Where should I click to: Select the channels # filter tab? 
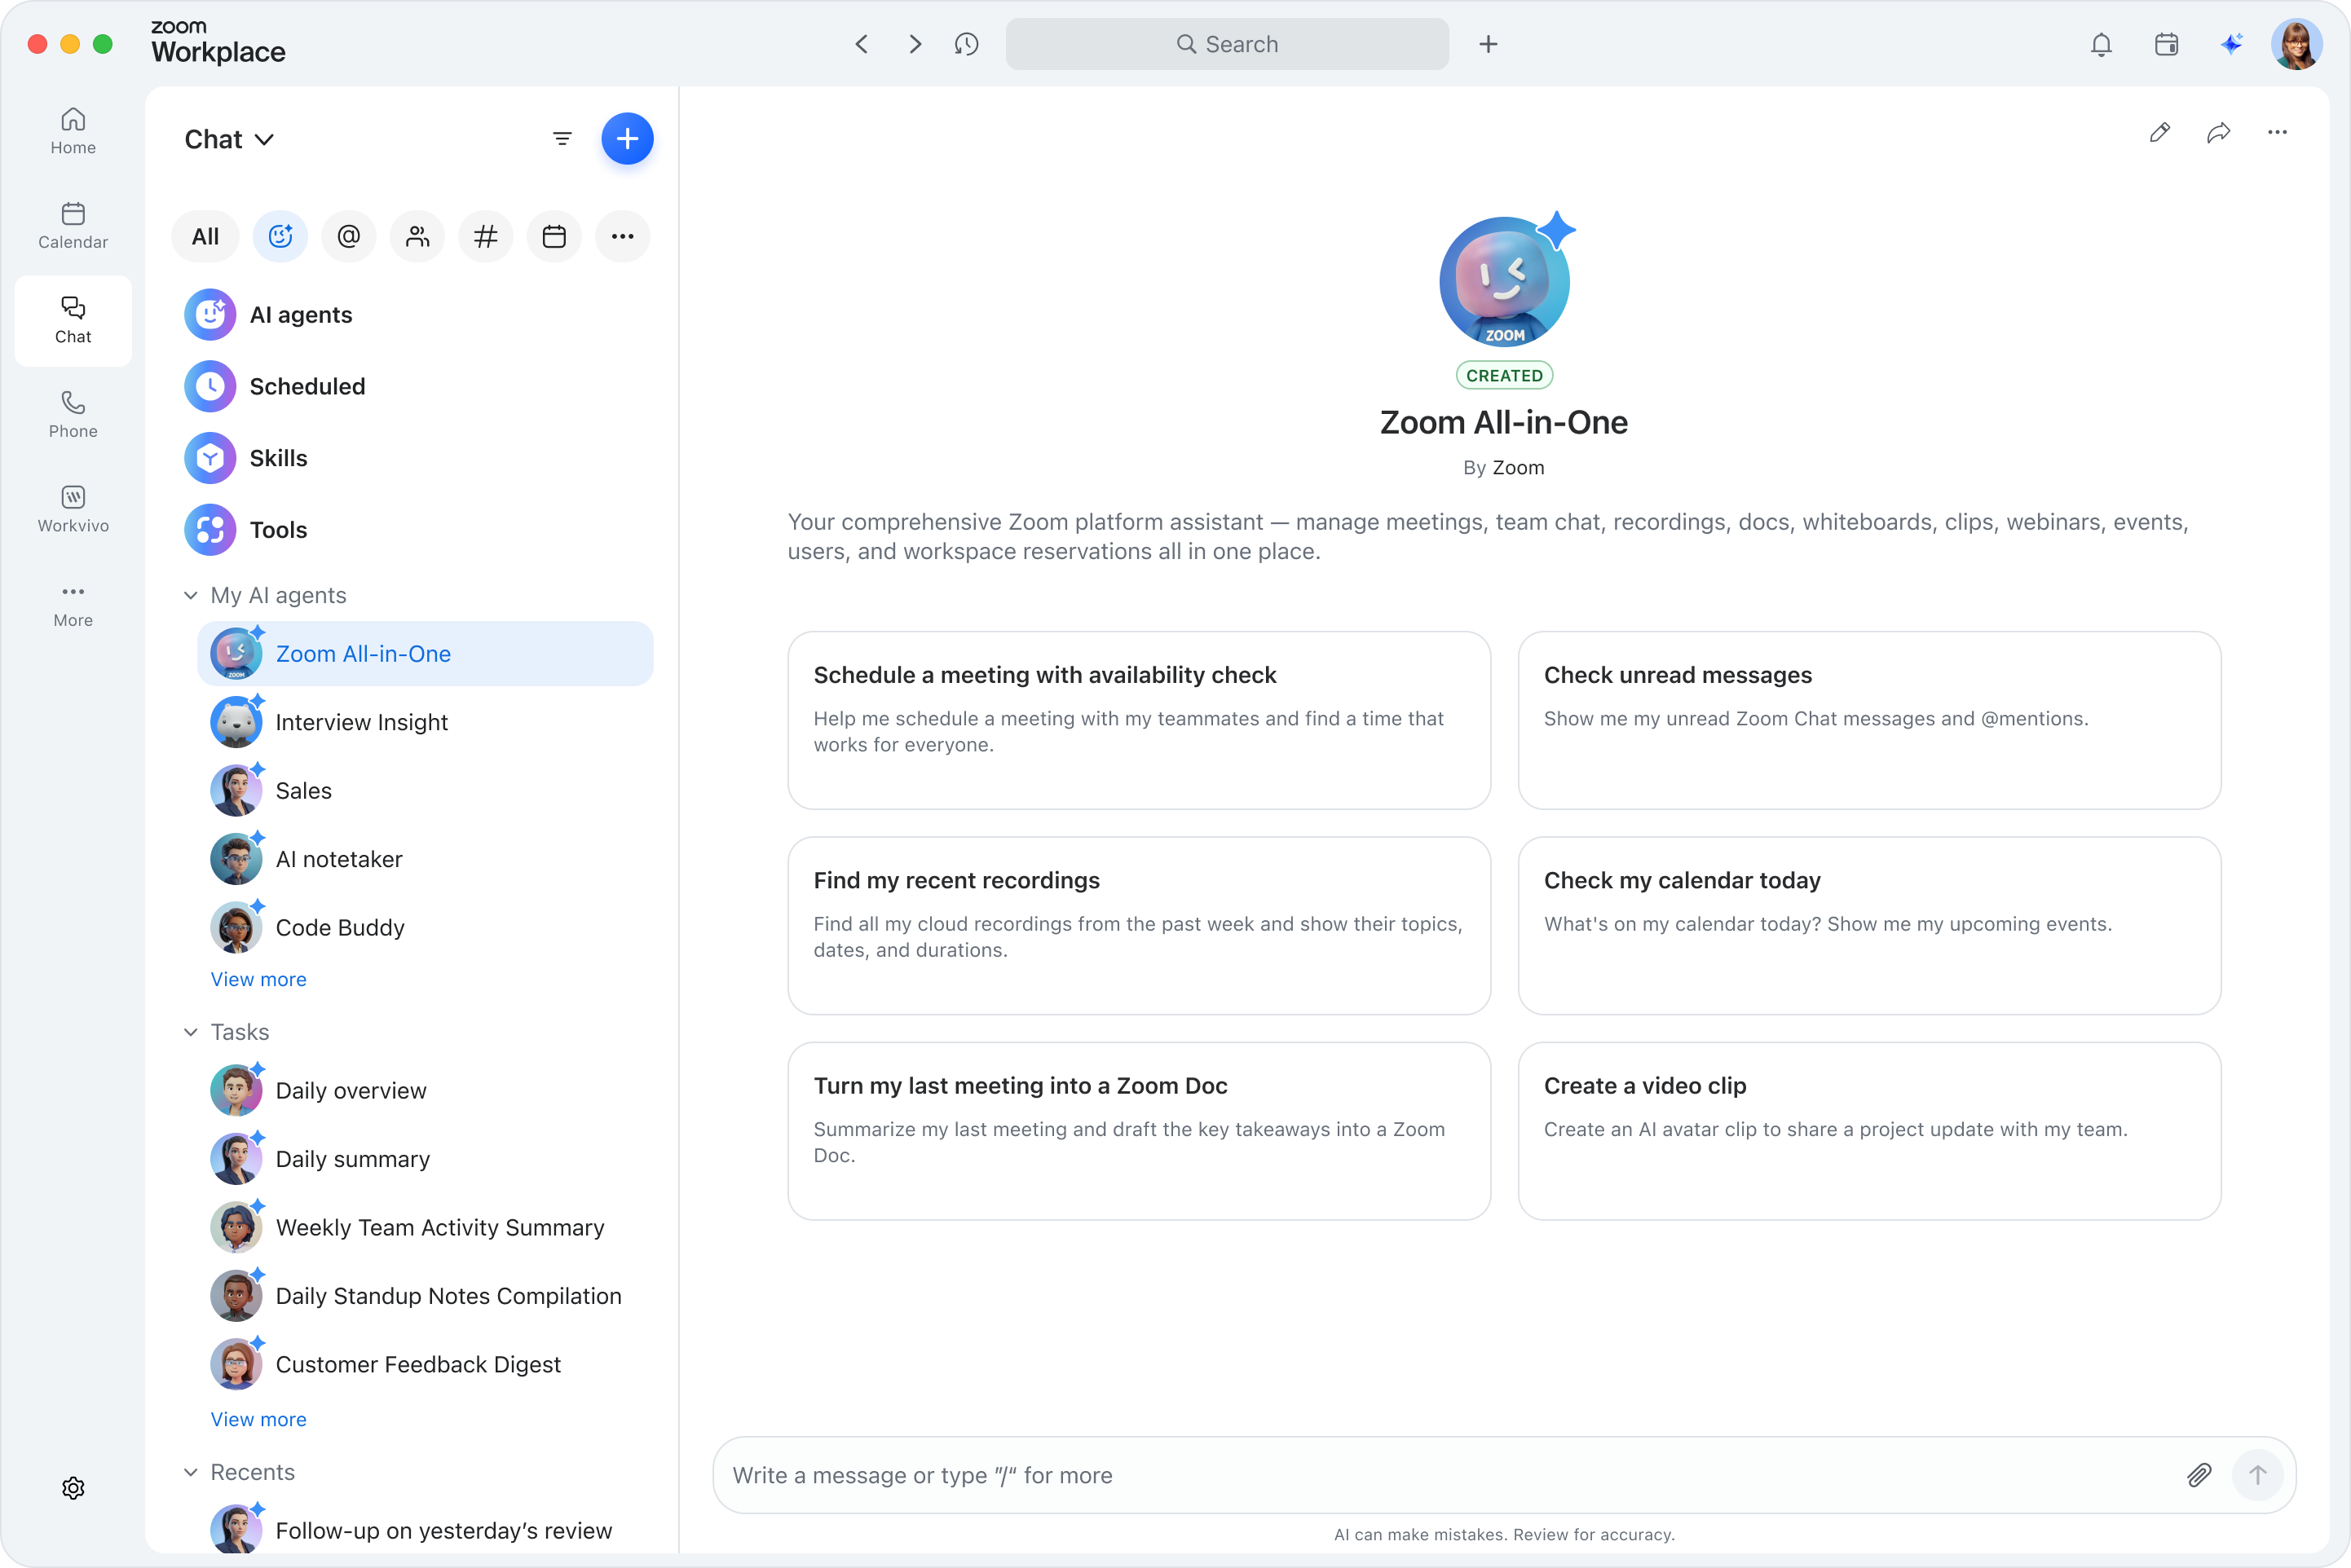tap(485, 237)
